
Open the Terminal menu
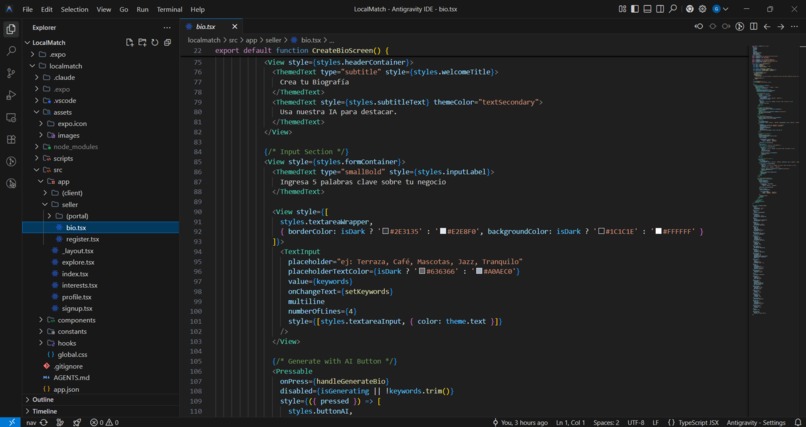coord(169,9)
